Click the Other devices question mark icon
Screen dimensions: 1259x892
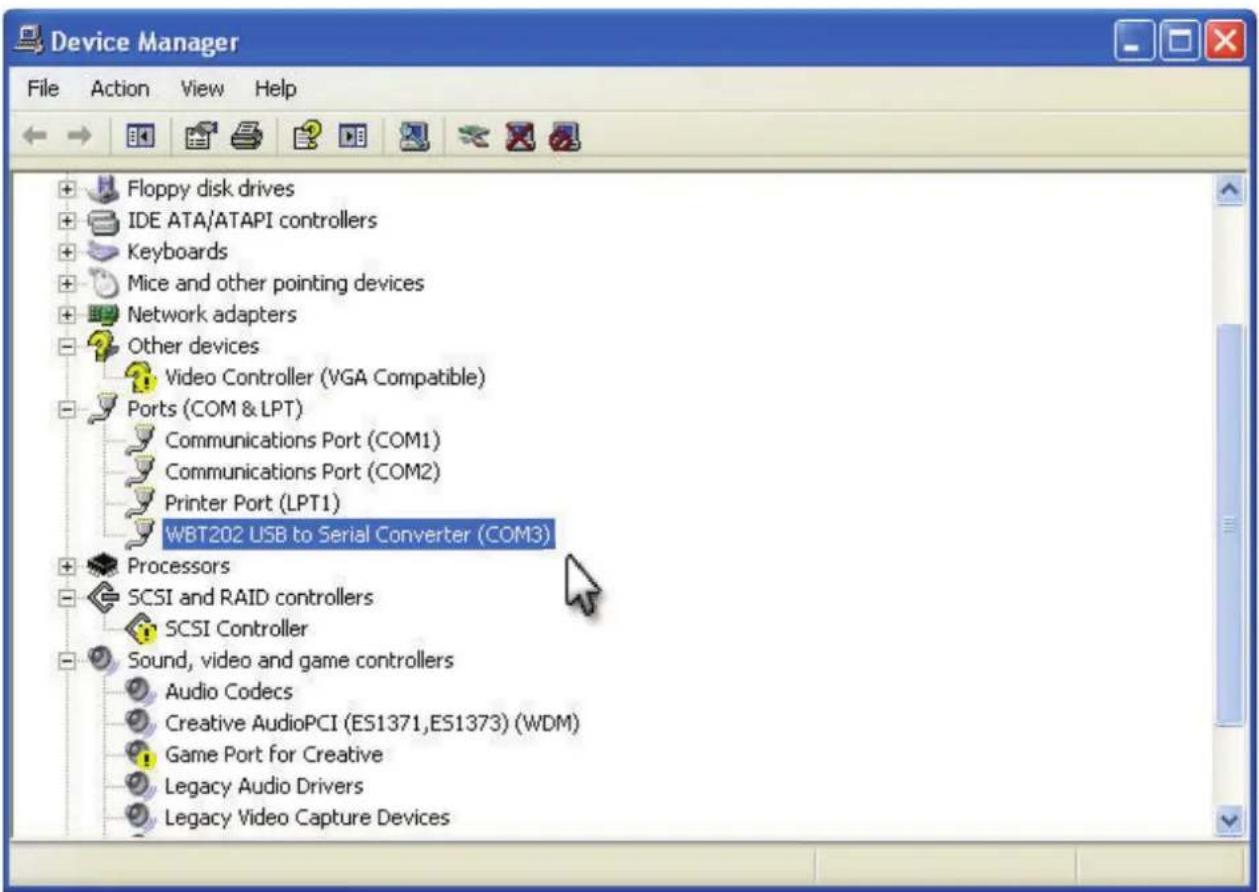[x=105, y=346]
